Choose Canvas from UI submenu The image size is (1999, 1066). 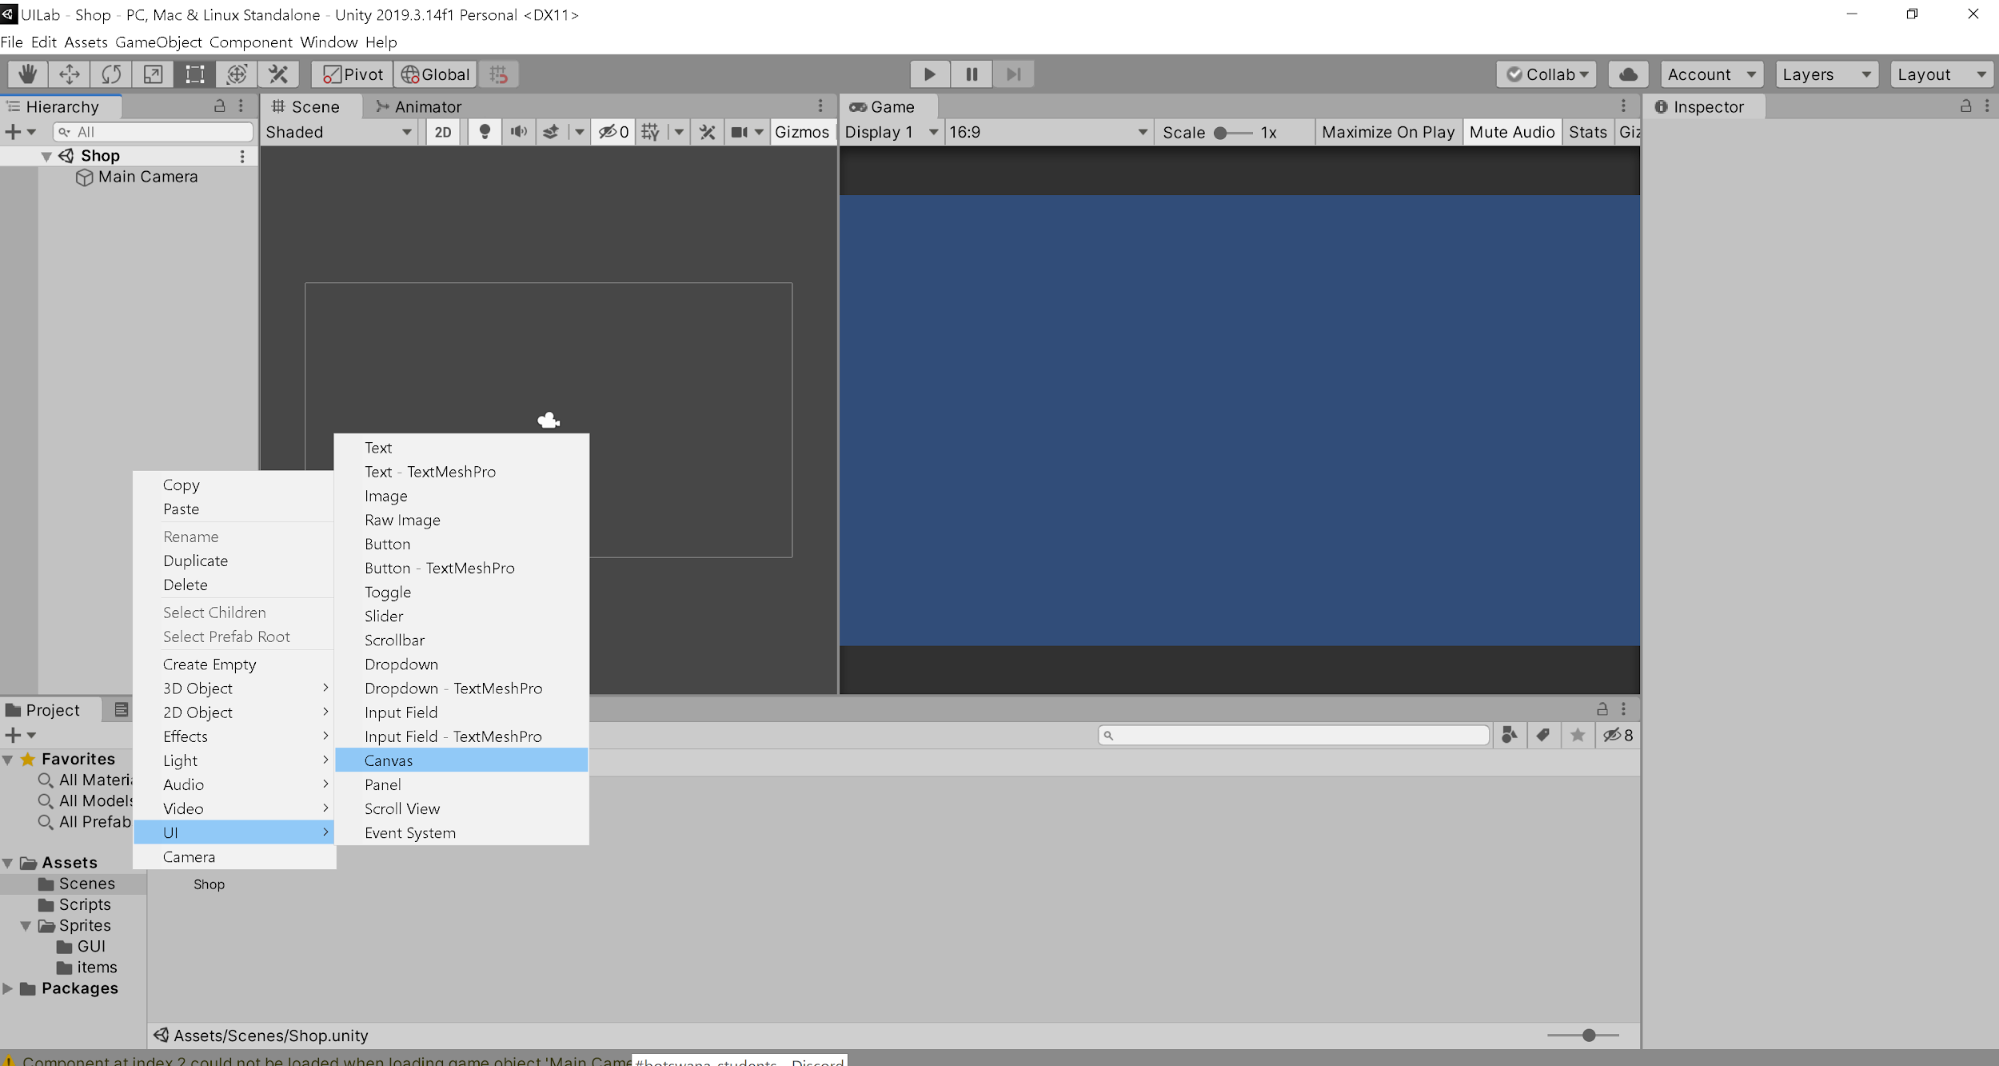(461, 760)
